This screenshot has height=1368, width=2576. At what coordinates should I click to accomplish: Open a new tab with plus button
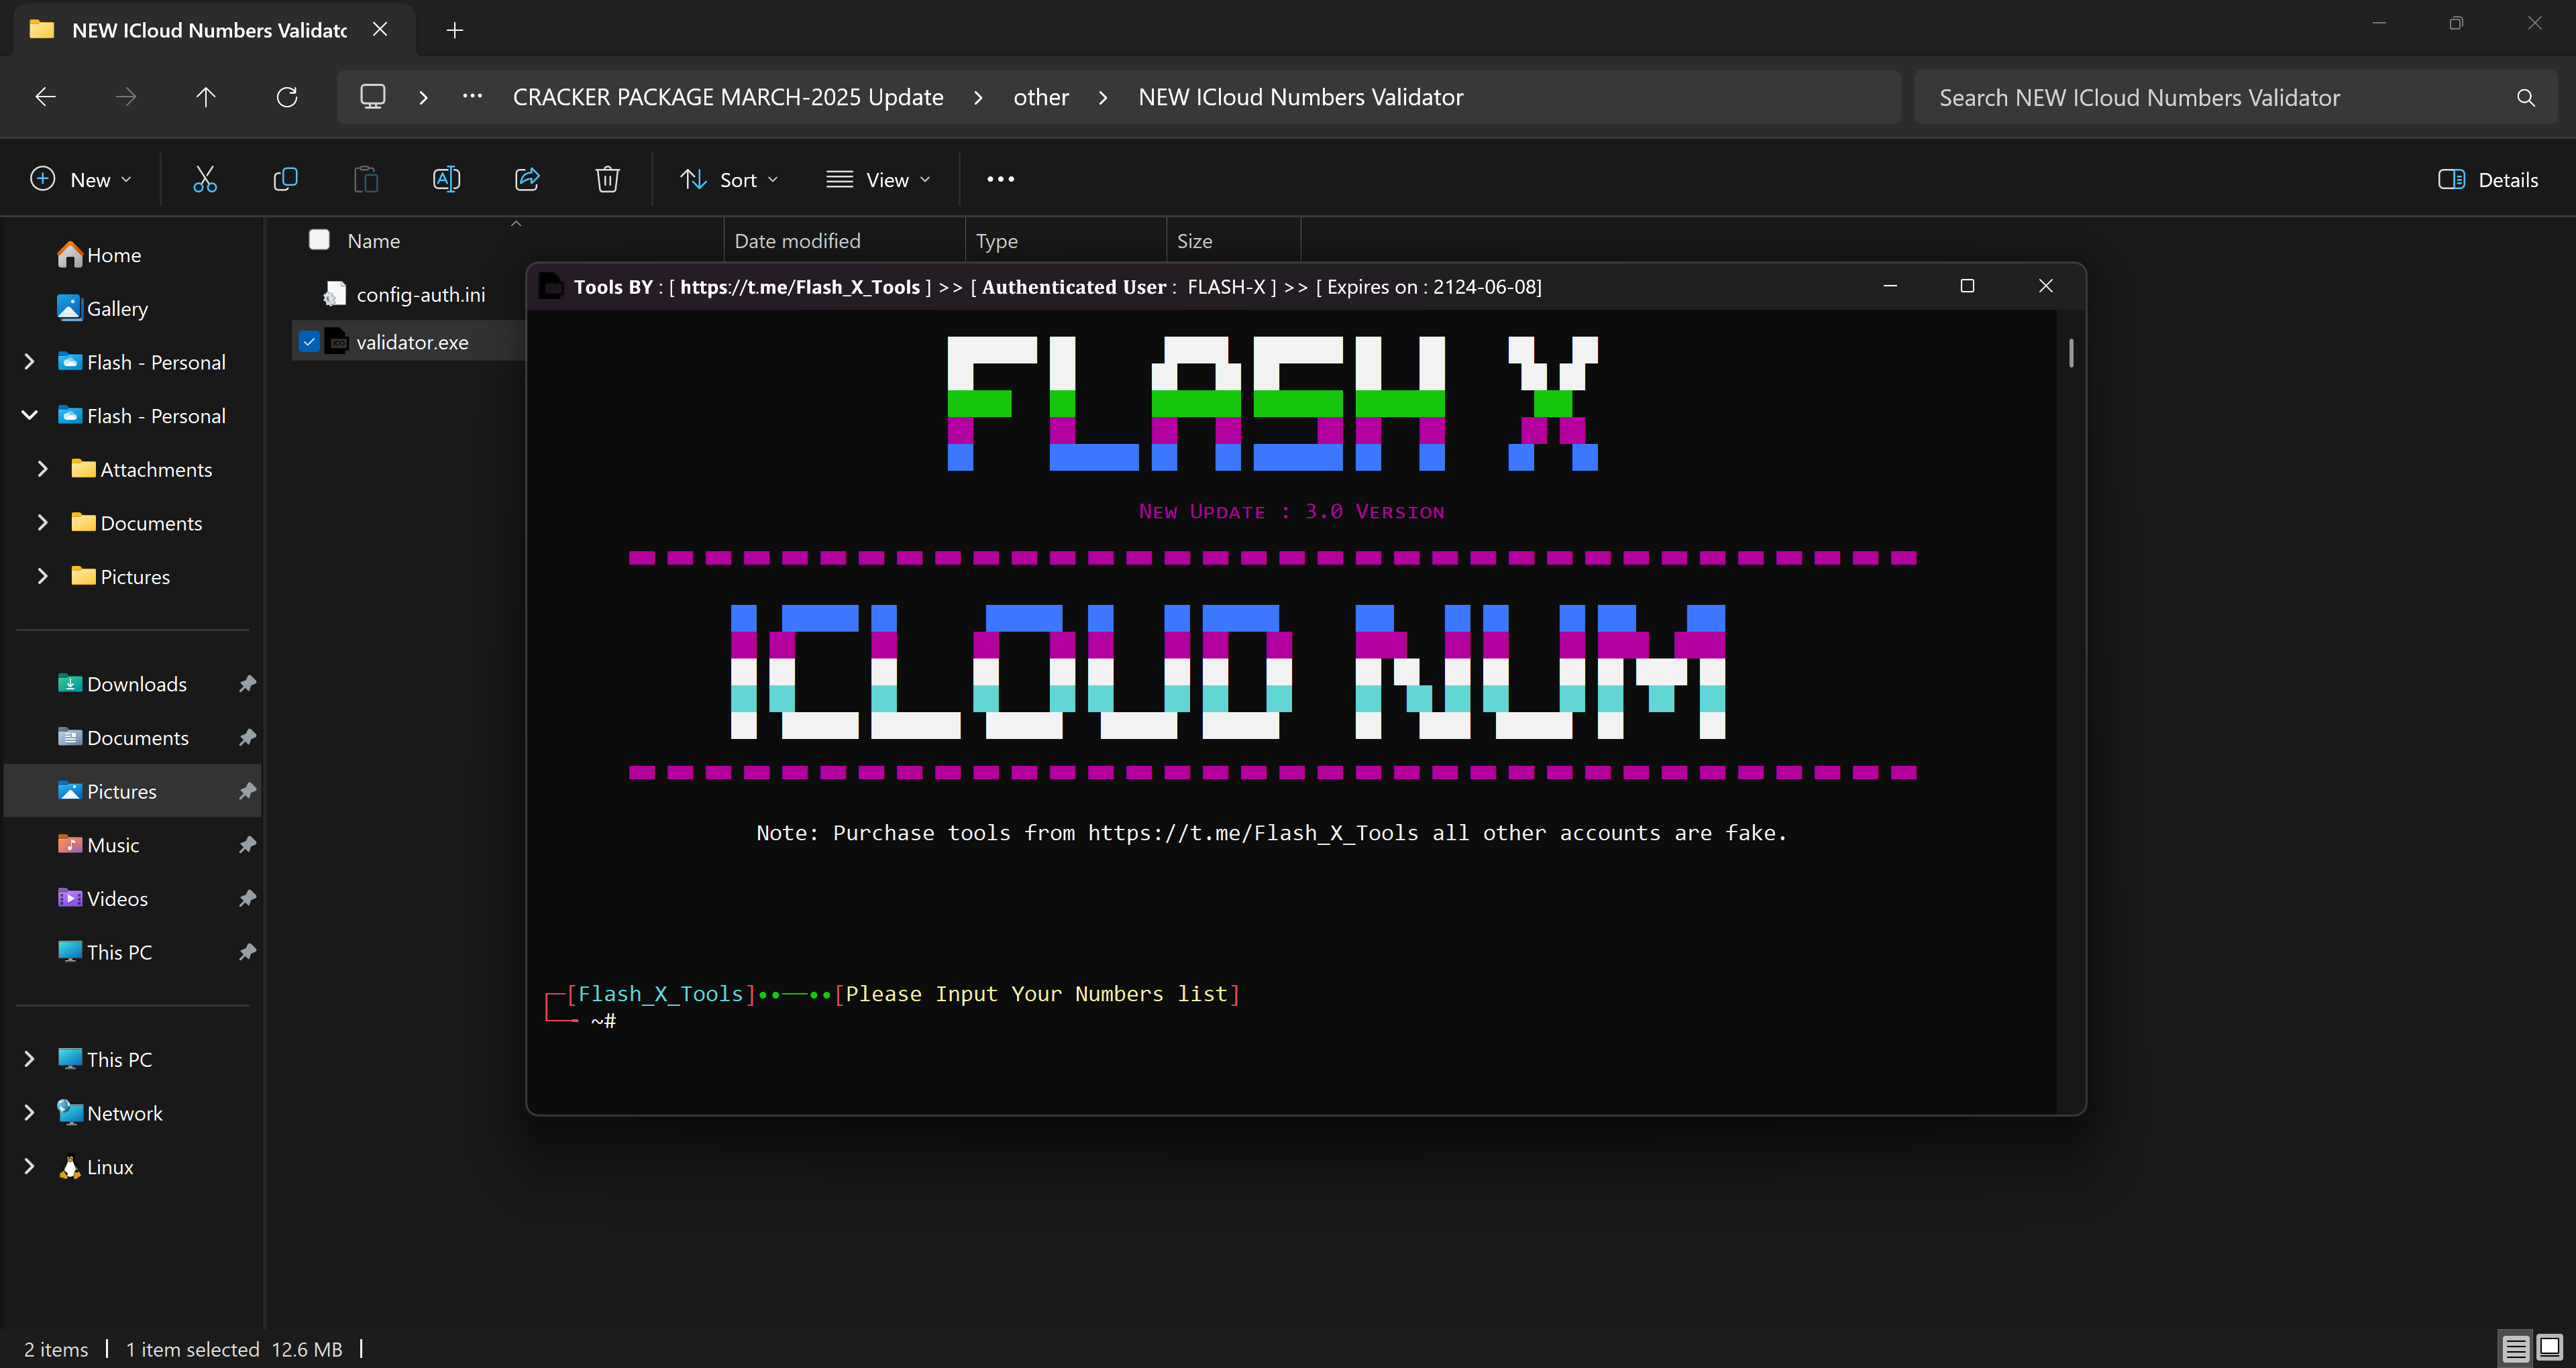(x=454, y=30)
